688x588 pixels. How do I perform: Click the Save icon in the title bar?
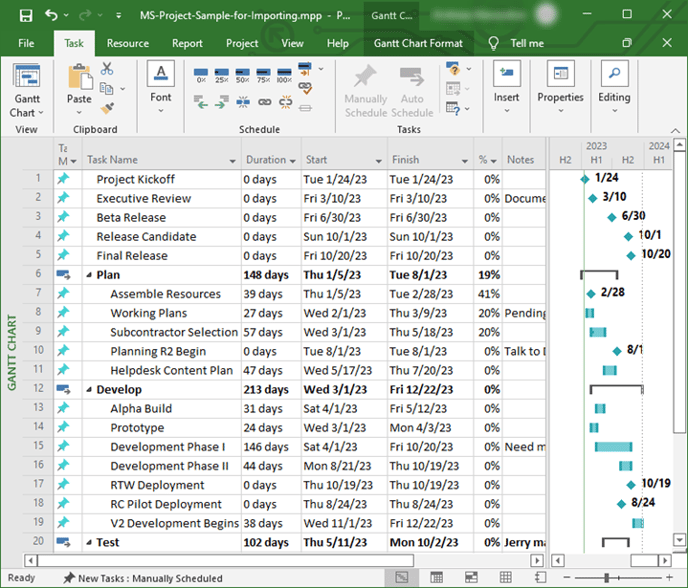click(x=26, y=16)
